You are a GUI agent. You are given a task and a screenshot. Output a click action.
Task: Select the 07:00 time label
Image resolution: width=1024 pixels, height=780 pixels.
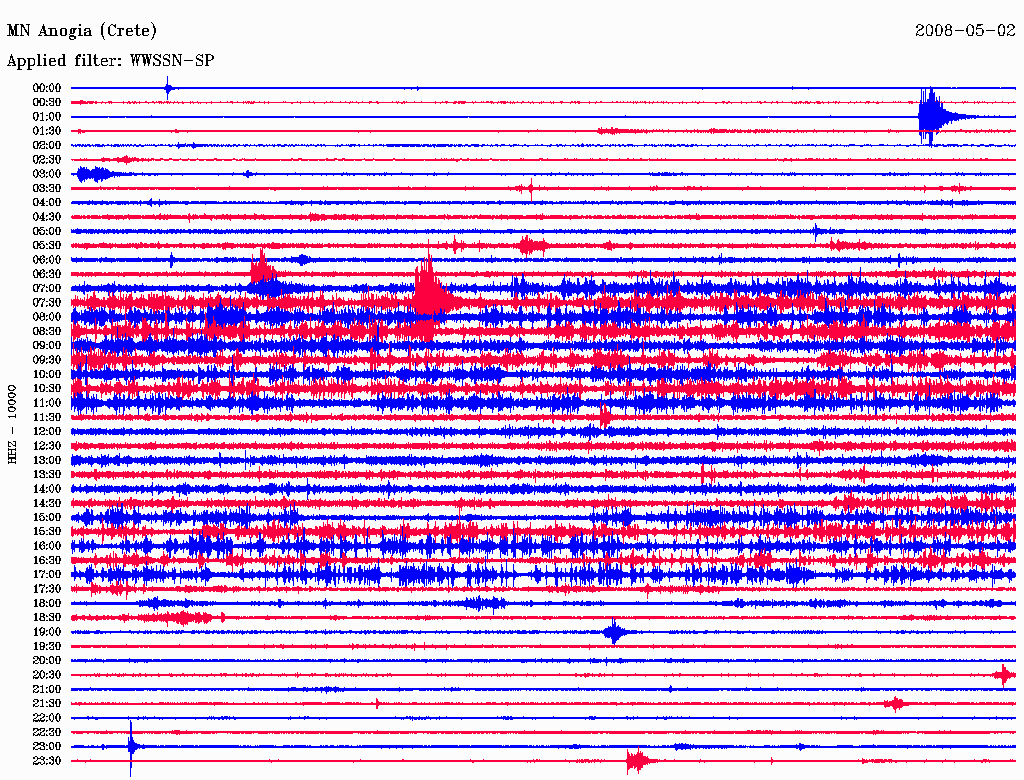coord(47,288)
